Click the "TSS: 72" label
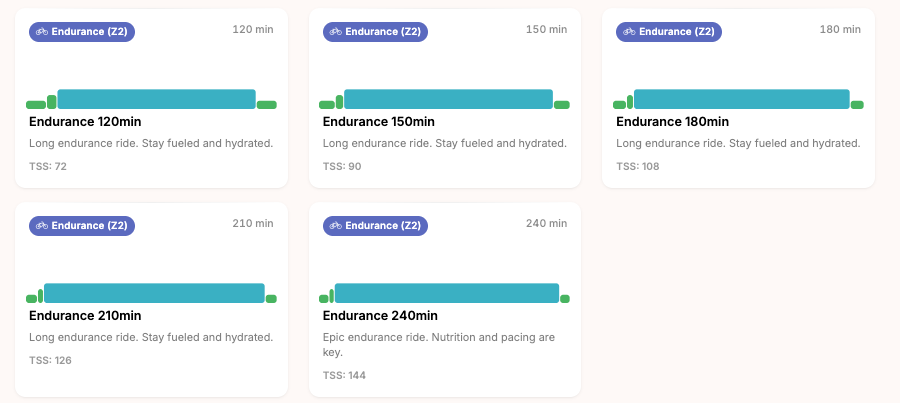The height and width of the screenshot is (403, 900). [x=48, y=166]
